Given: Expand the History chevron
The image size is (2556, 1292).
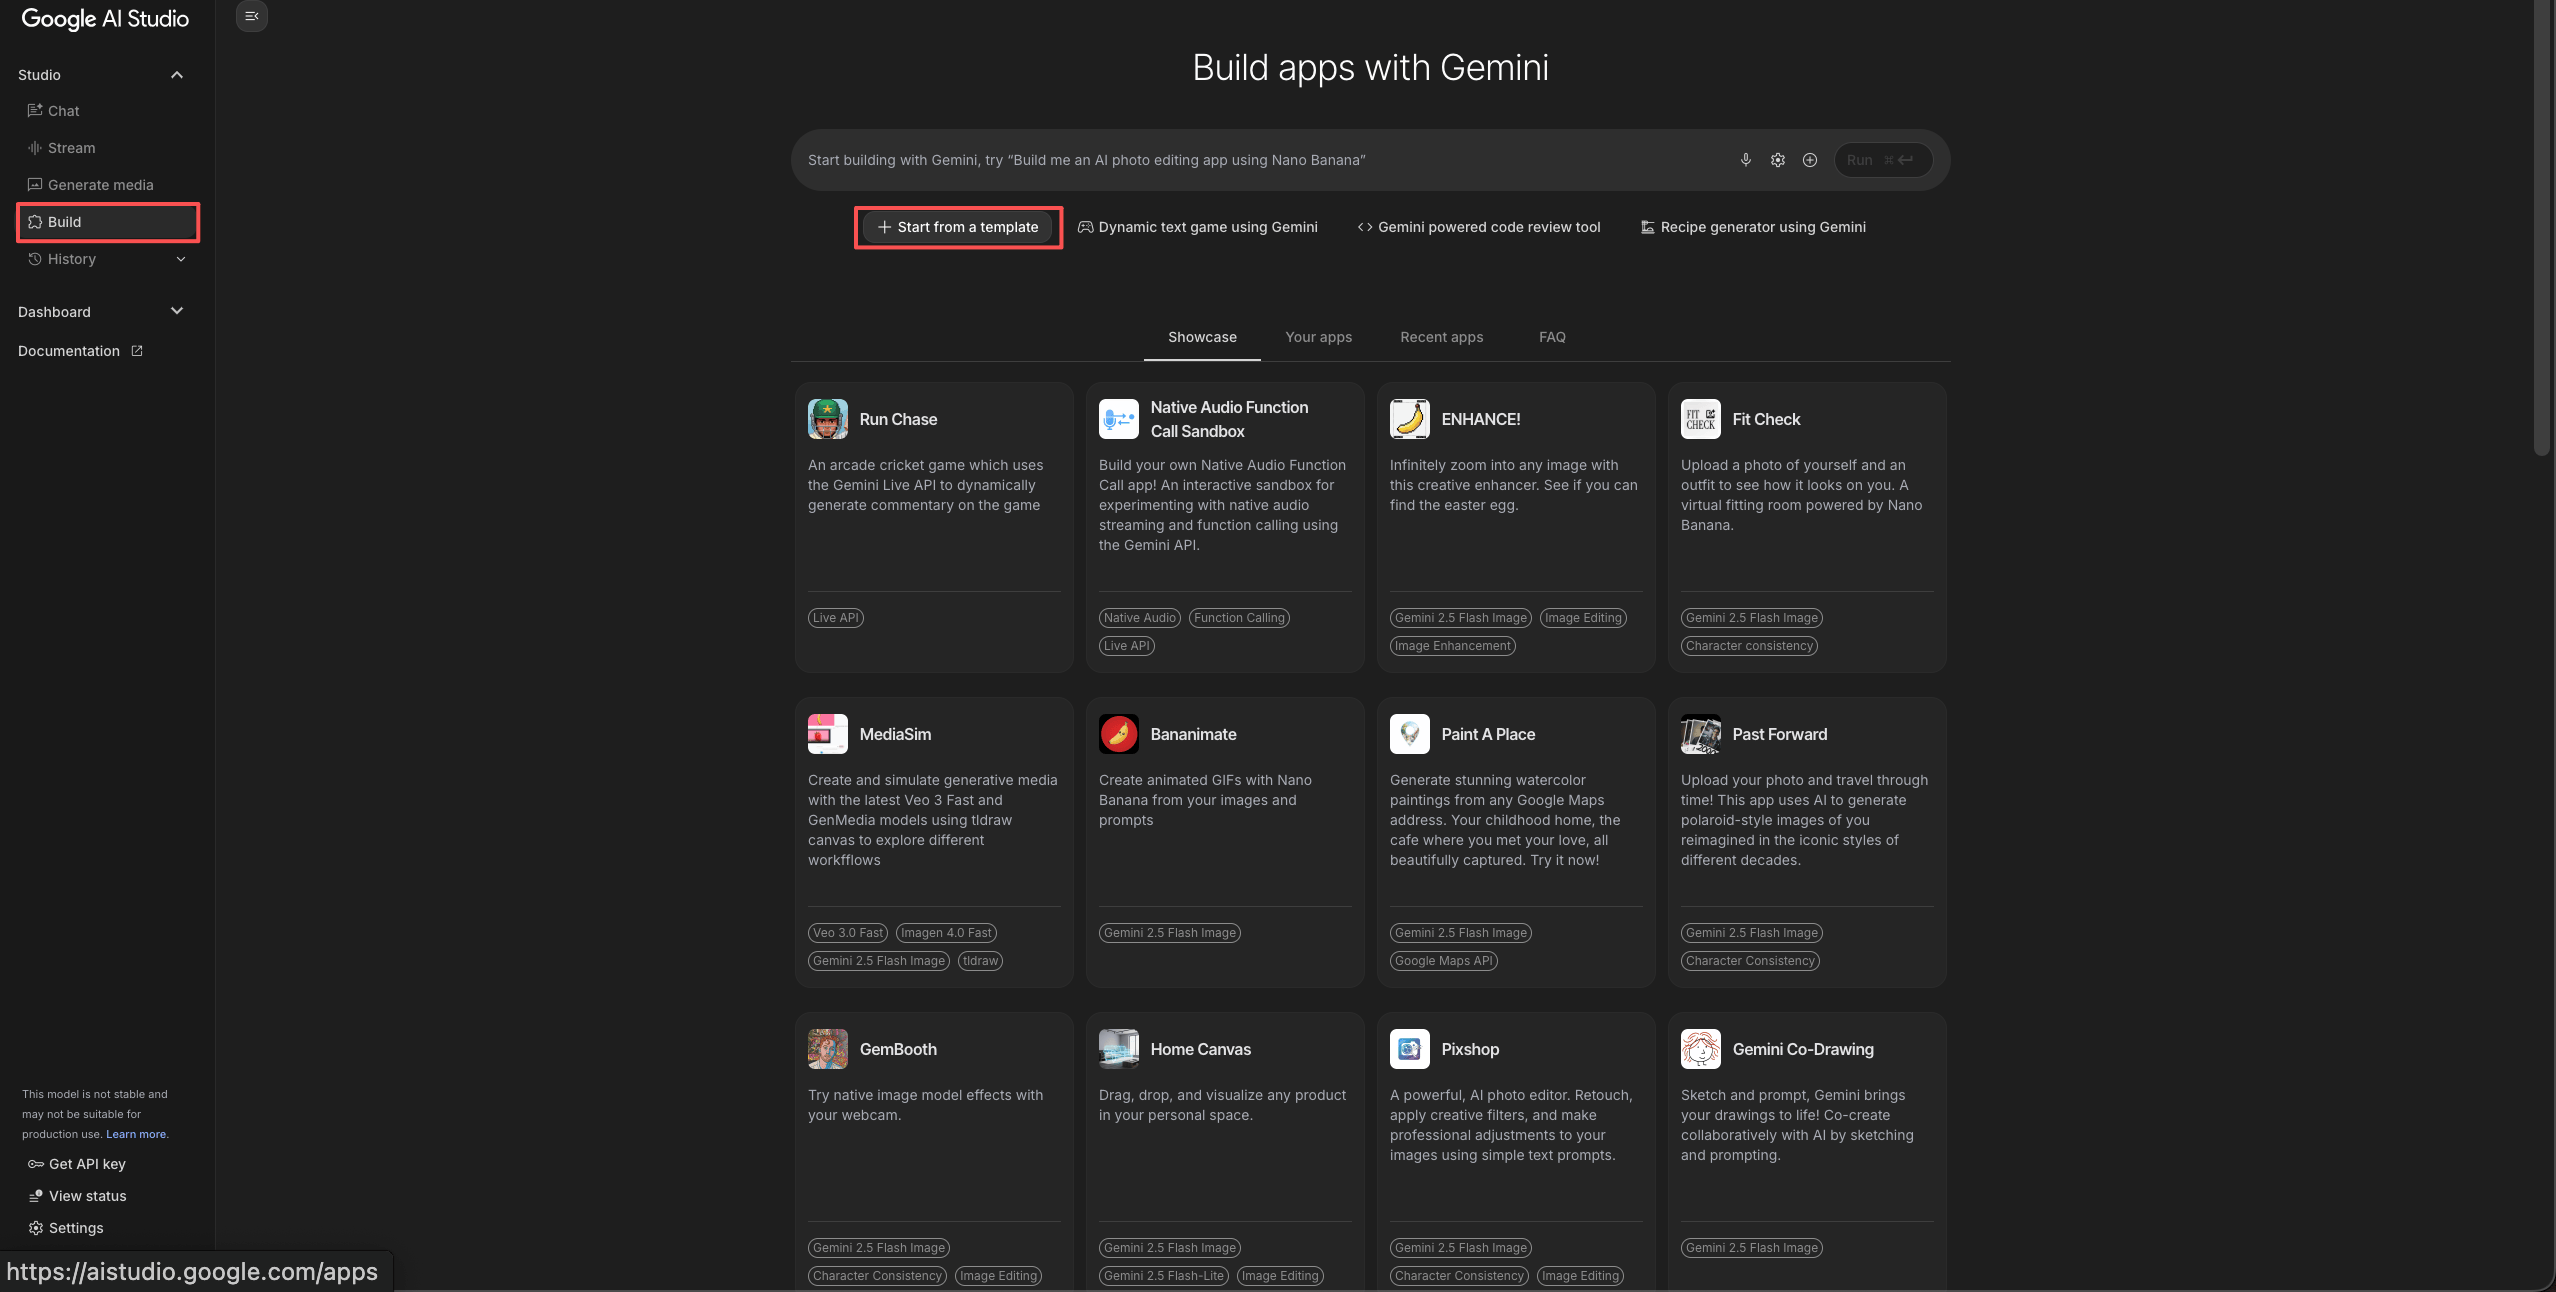Looking at the screenshot, I should pos(181,259).
